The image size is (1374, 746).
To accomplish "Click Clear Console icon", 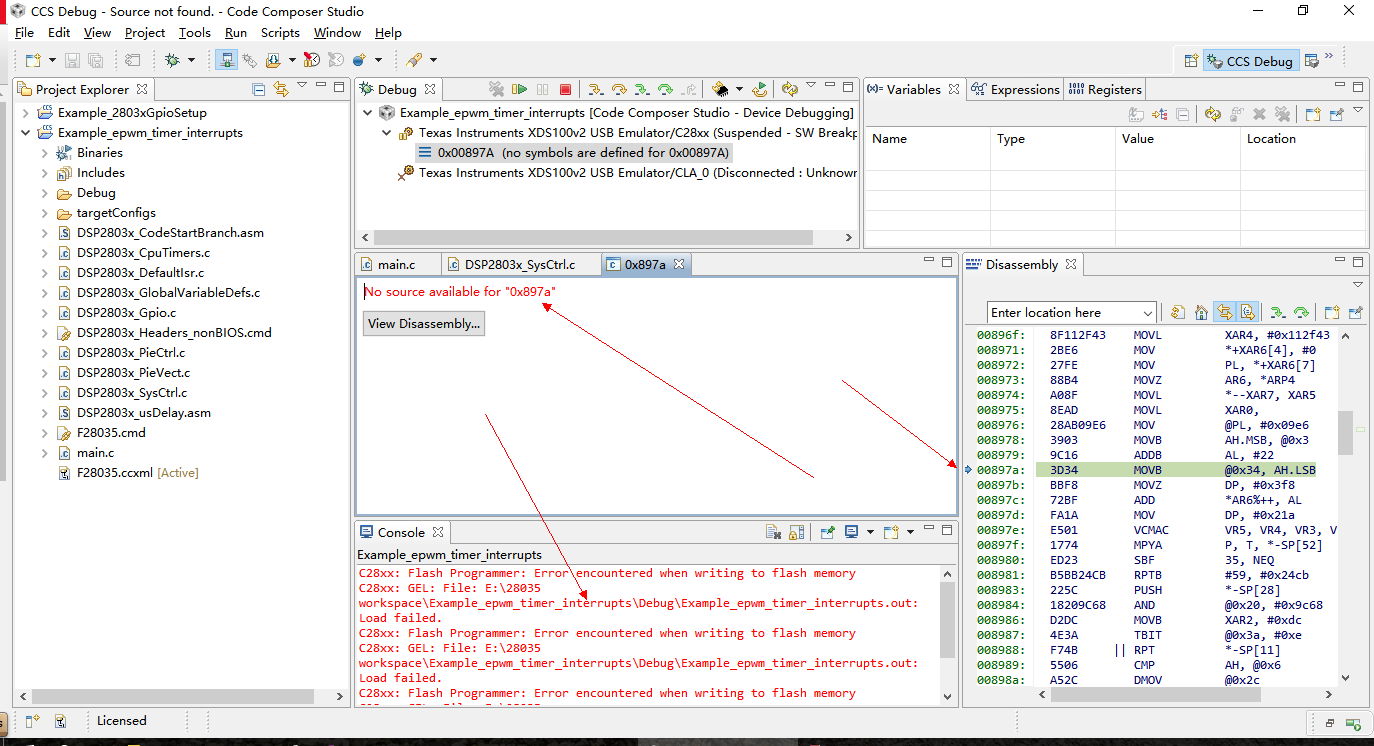I will point(773,532).
